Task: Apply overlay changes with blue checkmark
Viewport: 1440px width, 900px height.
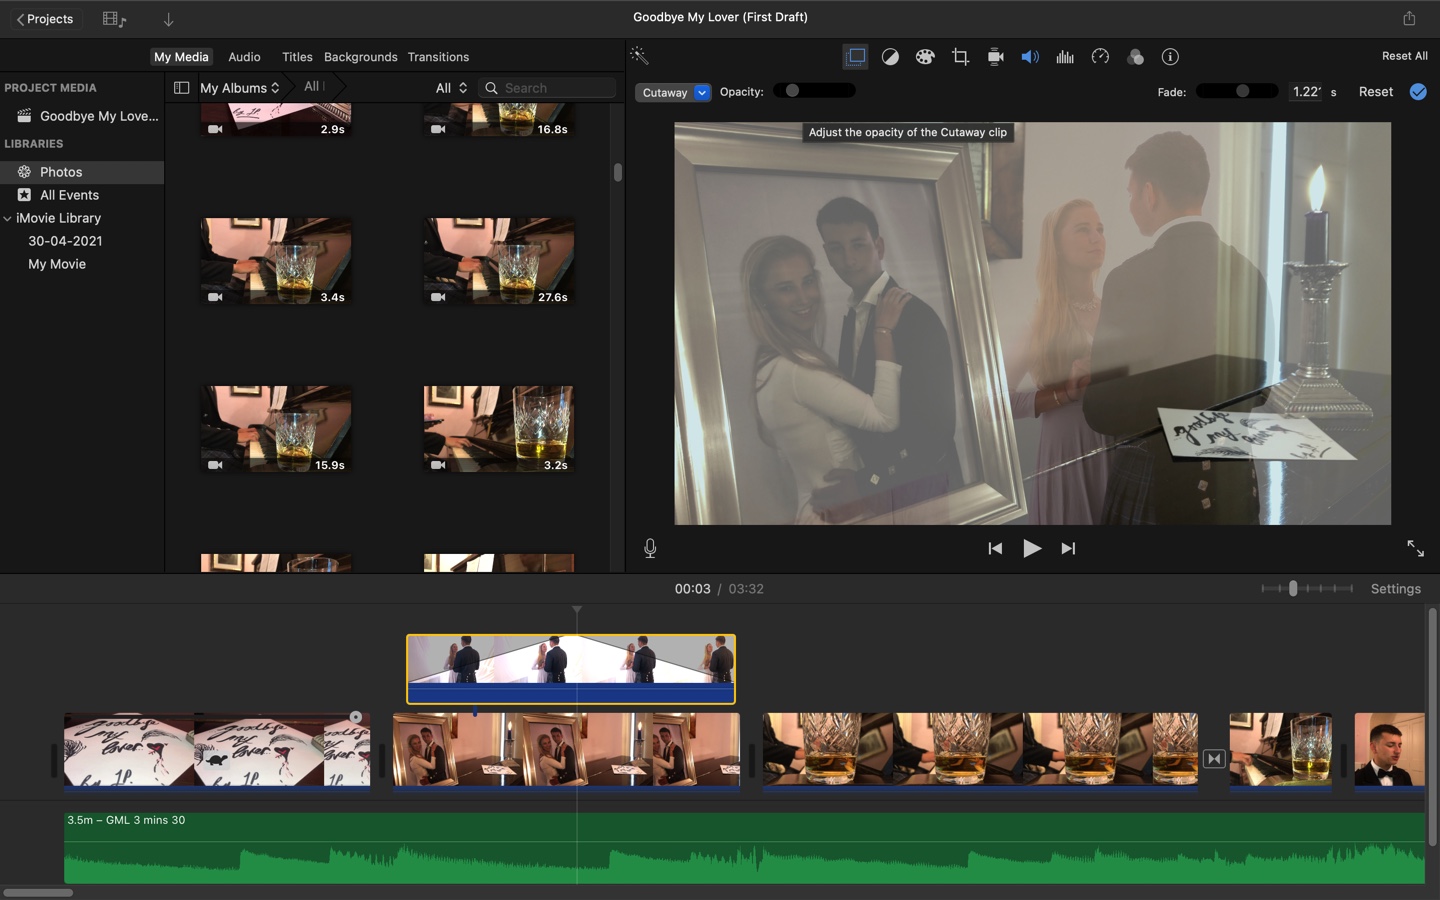Action: (1418, 92)
